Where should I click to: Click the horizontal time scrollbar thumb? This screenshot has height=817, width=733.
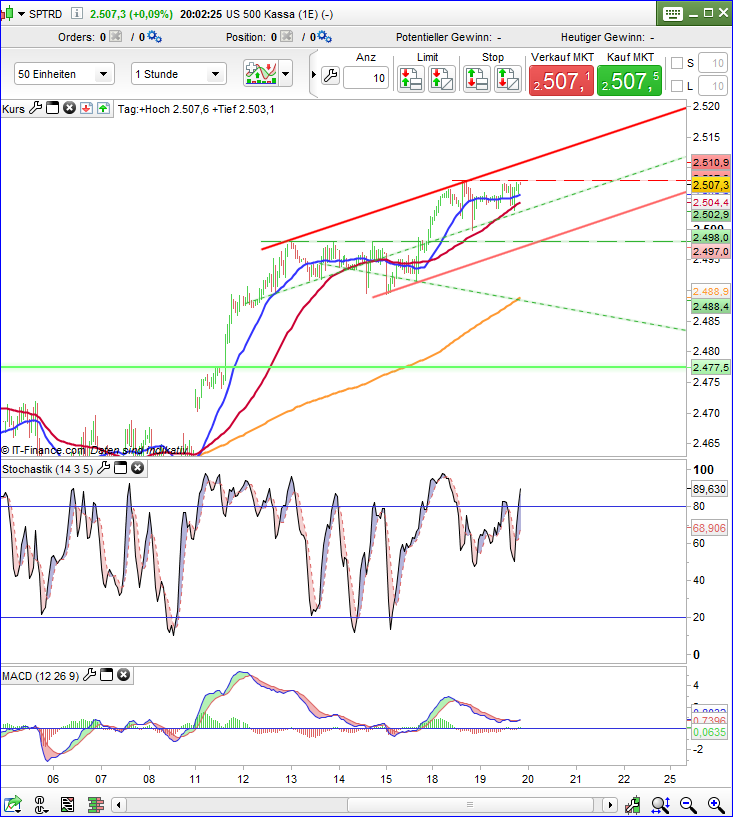(x=470, y=805)
